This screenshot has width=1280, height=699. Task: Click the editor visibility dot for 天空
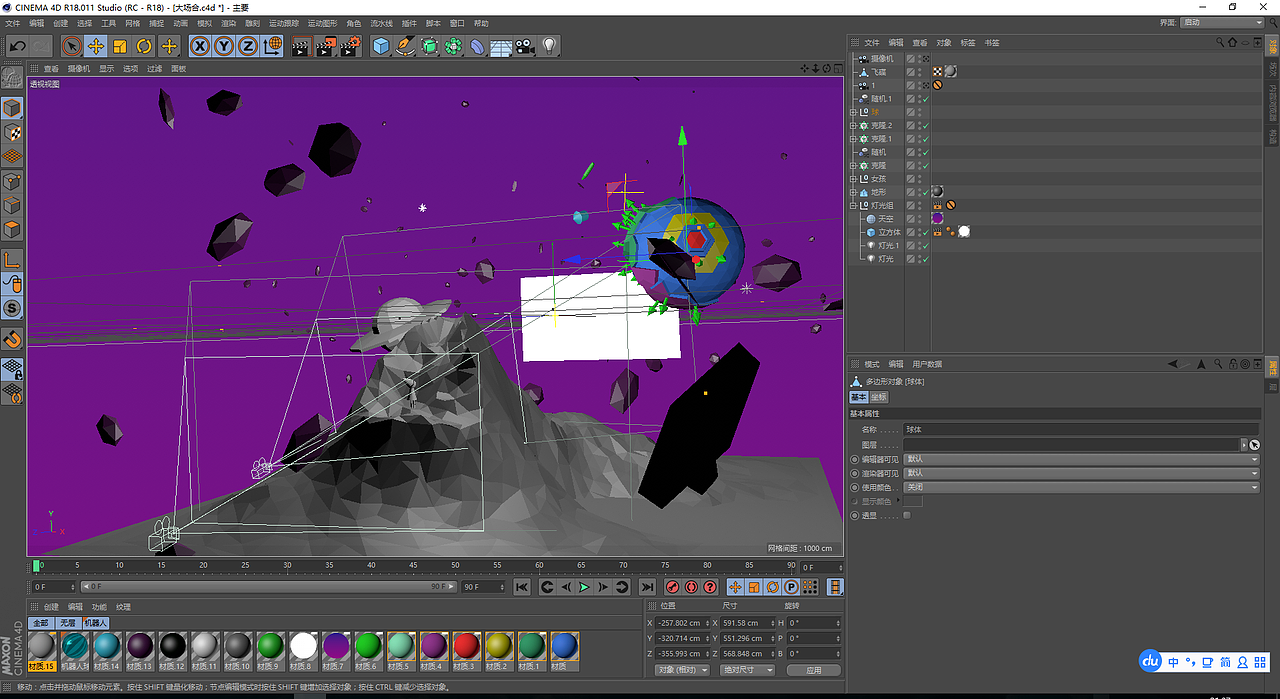(x=918, y=216)
